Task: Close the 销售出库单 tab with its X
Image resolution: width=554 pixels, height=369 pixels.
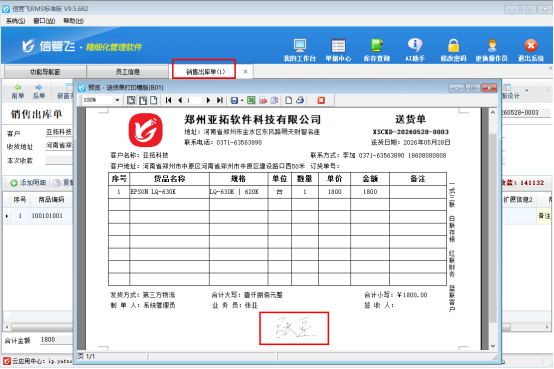Action: [x=246, y=72]
